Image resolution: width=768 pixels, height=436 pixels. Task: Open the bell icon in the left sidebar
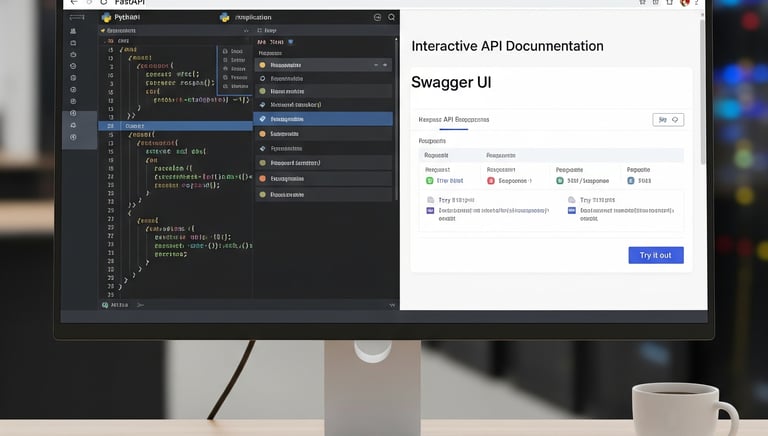(x=73, y=125)
